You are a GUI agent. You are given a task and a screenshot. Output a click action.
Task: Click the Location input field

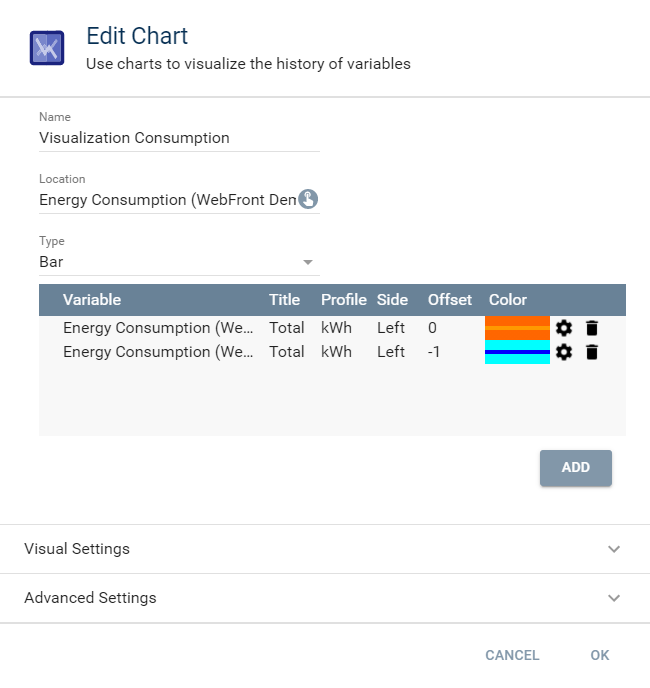pos(166,200)
